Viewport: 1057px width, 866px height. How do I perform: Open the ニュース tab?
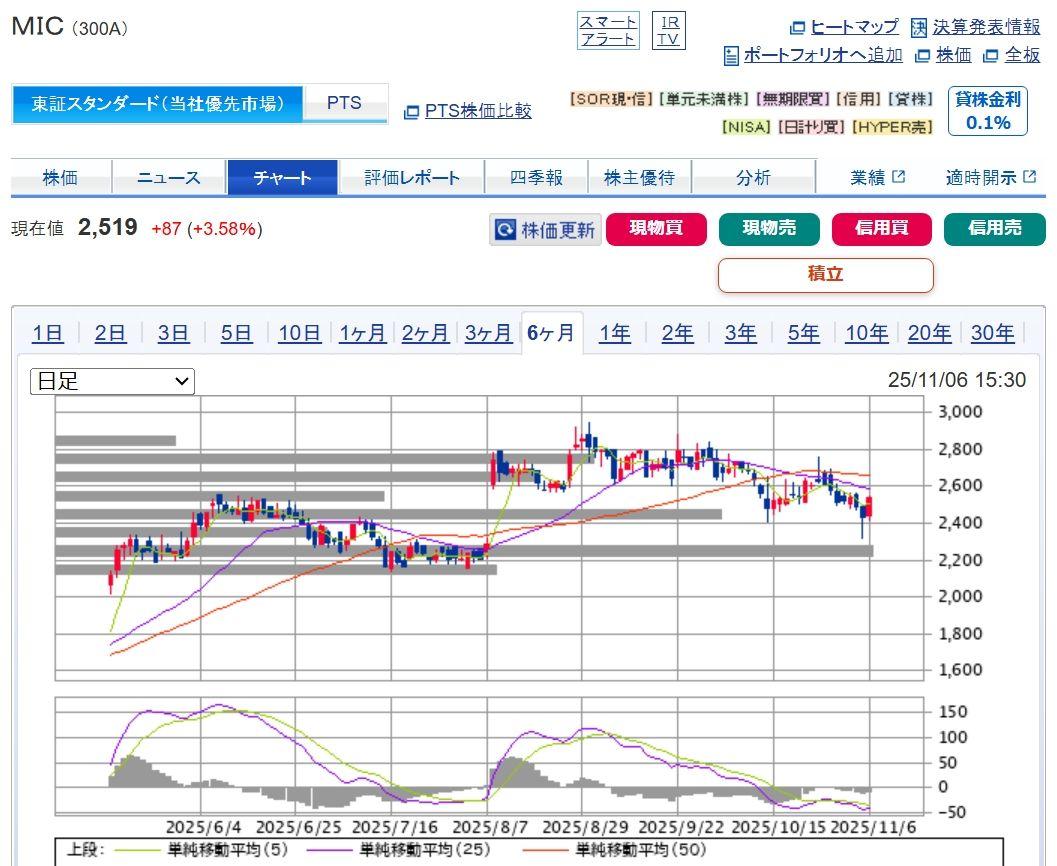coord(169,178)
